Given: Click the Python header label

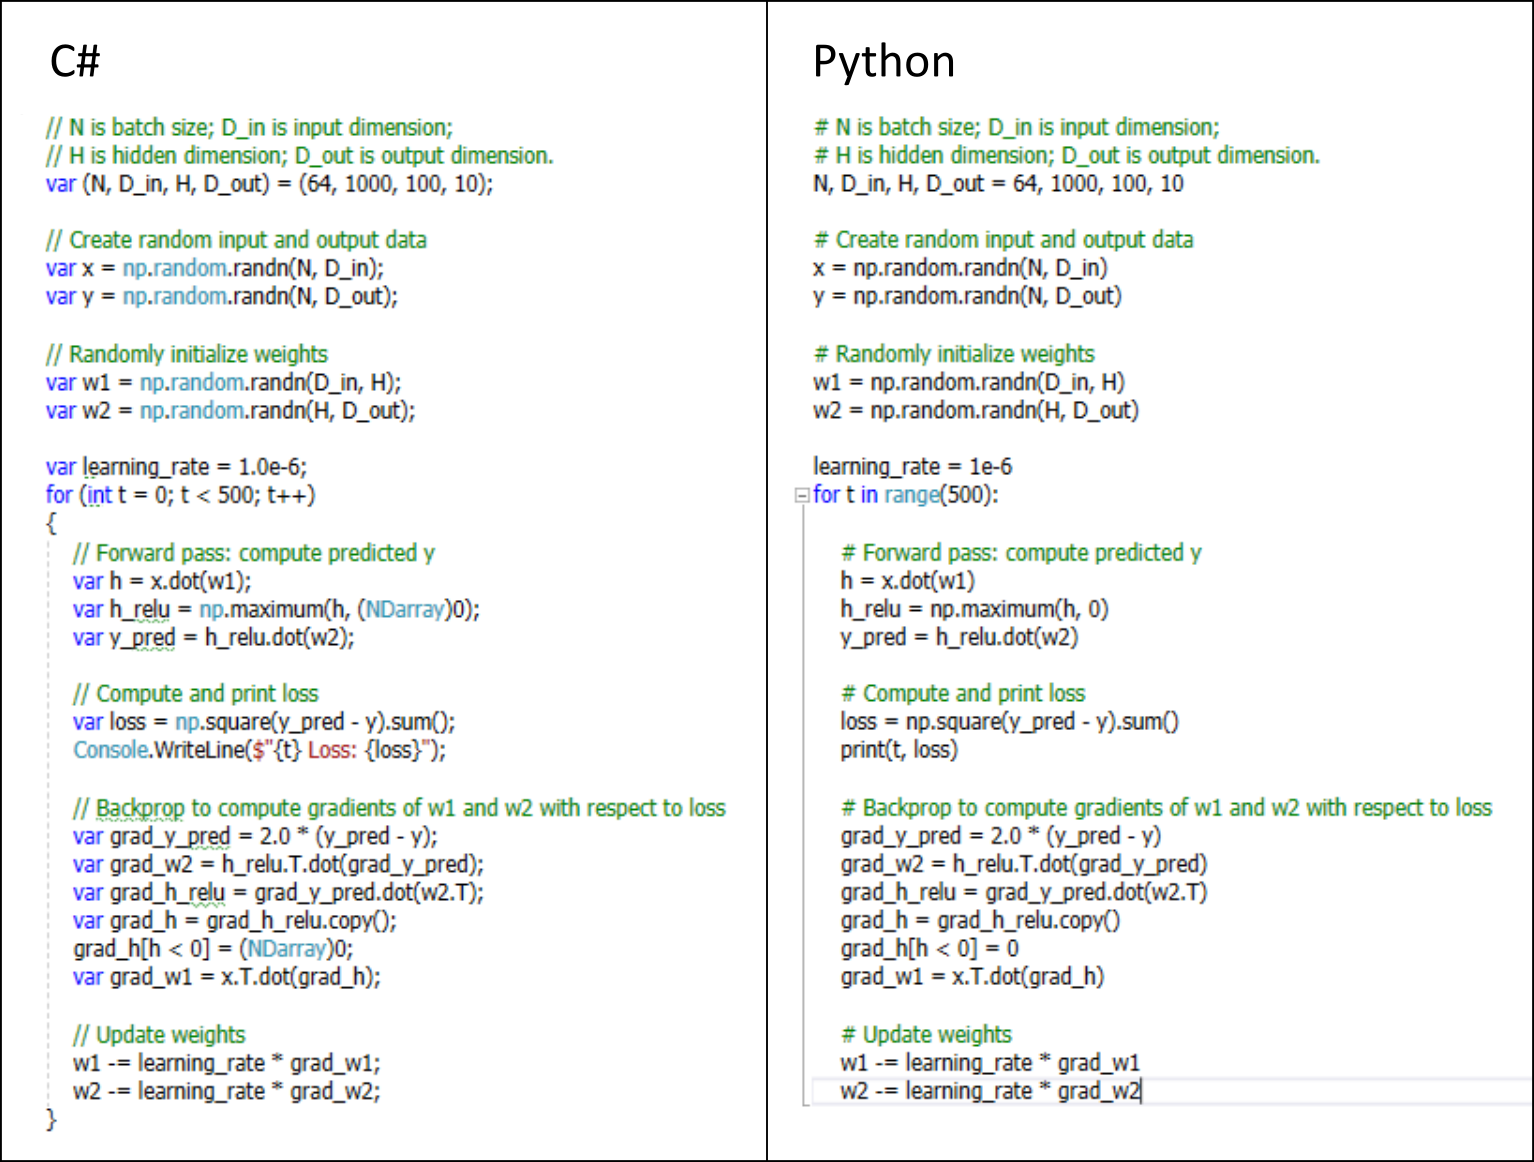Looking at the screenshot, I should tap(884, 62).
